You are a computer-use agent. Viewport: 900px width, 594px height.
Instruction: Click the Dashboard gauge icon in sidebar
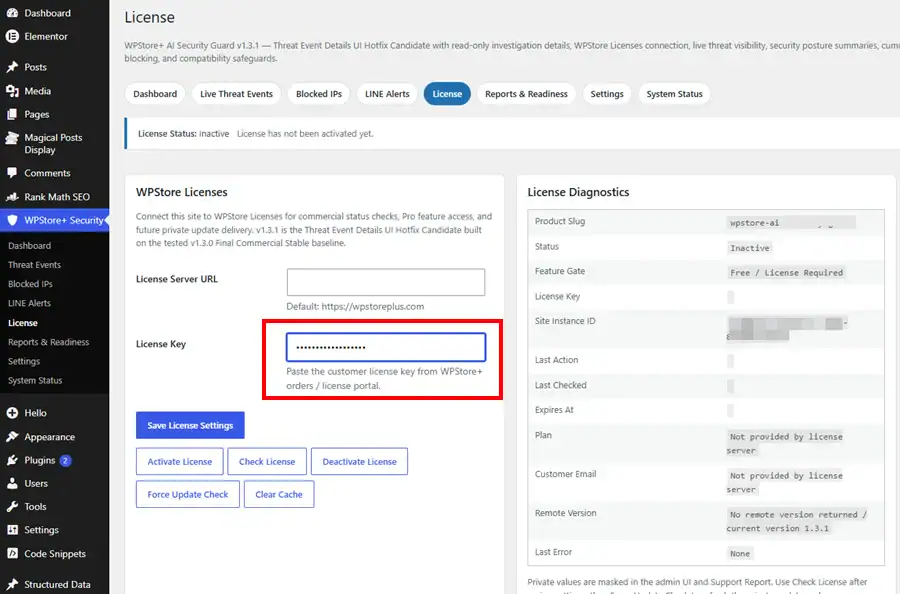pyautogui.click(x=12, y=13)
